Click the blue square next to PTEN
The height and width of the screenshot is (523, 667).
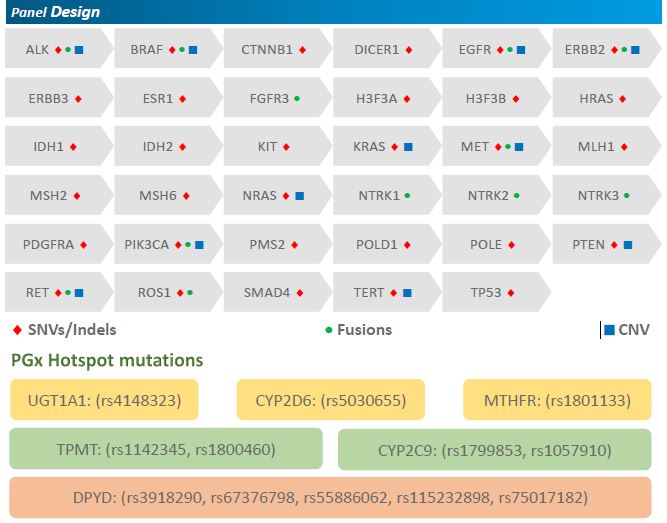click(x=628, y=245)
